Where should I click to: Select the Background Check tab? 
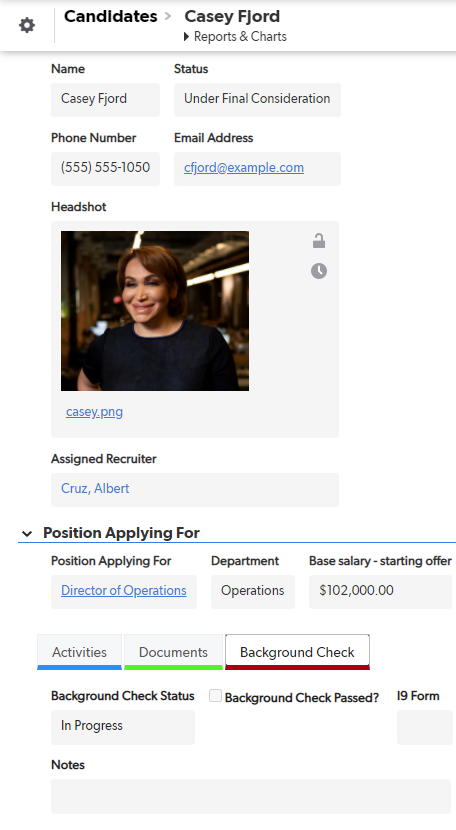click(x=297, y=652)
